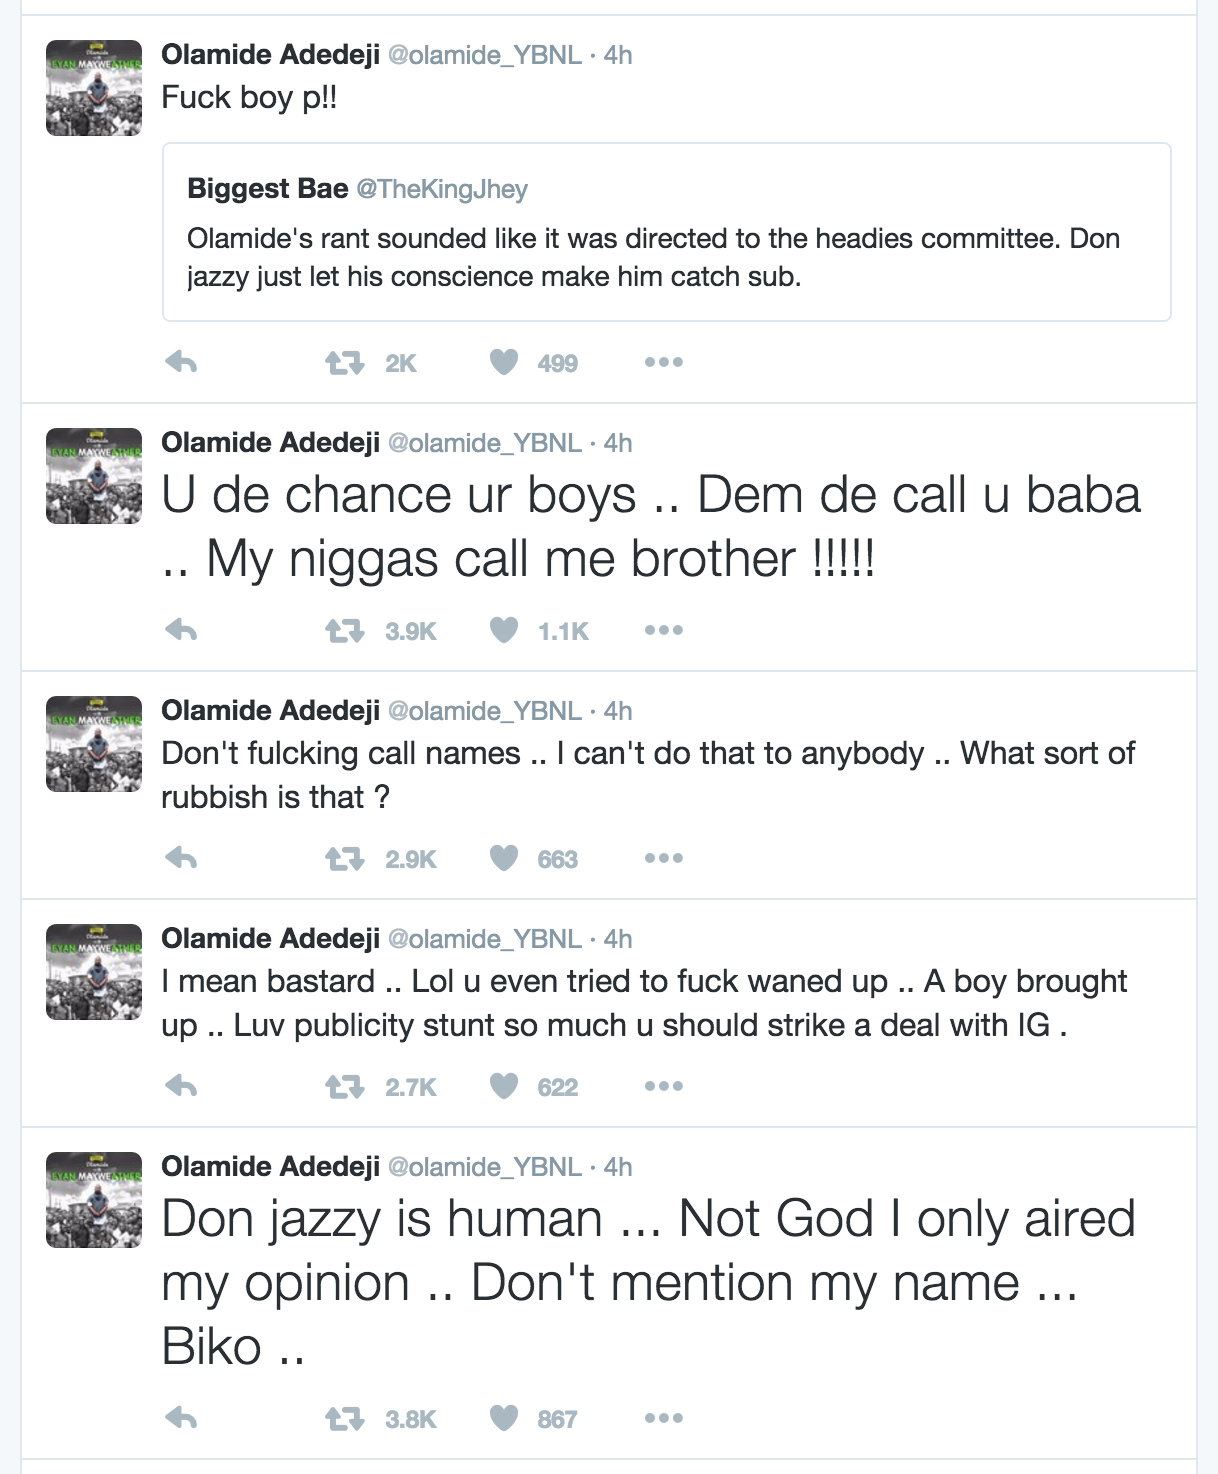This screenshot has height=1474, width=1218.
Task: Retweet the tweet with 3.9K retweets
Action: pos(345,631)
